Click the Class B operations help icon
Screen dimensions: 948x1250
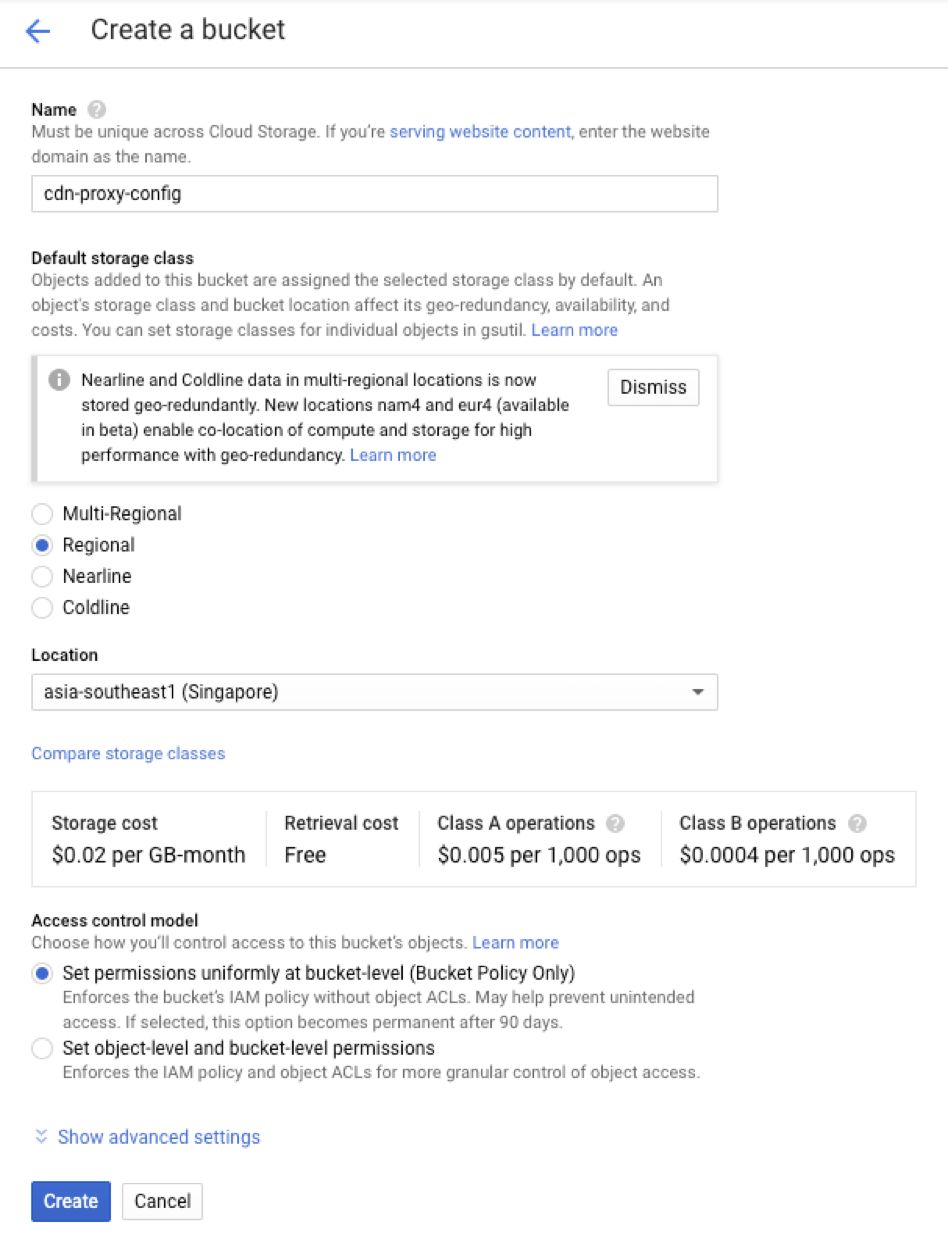pyautogui.click(x=857, y=824)
